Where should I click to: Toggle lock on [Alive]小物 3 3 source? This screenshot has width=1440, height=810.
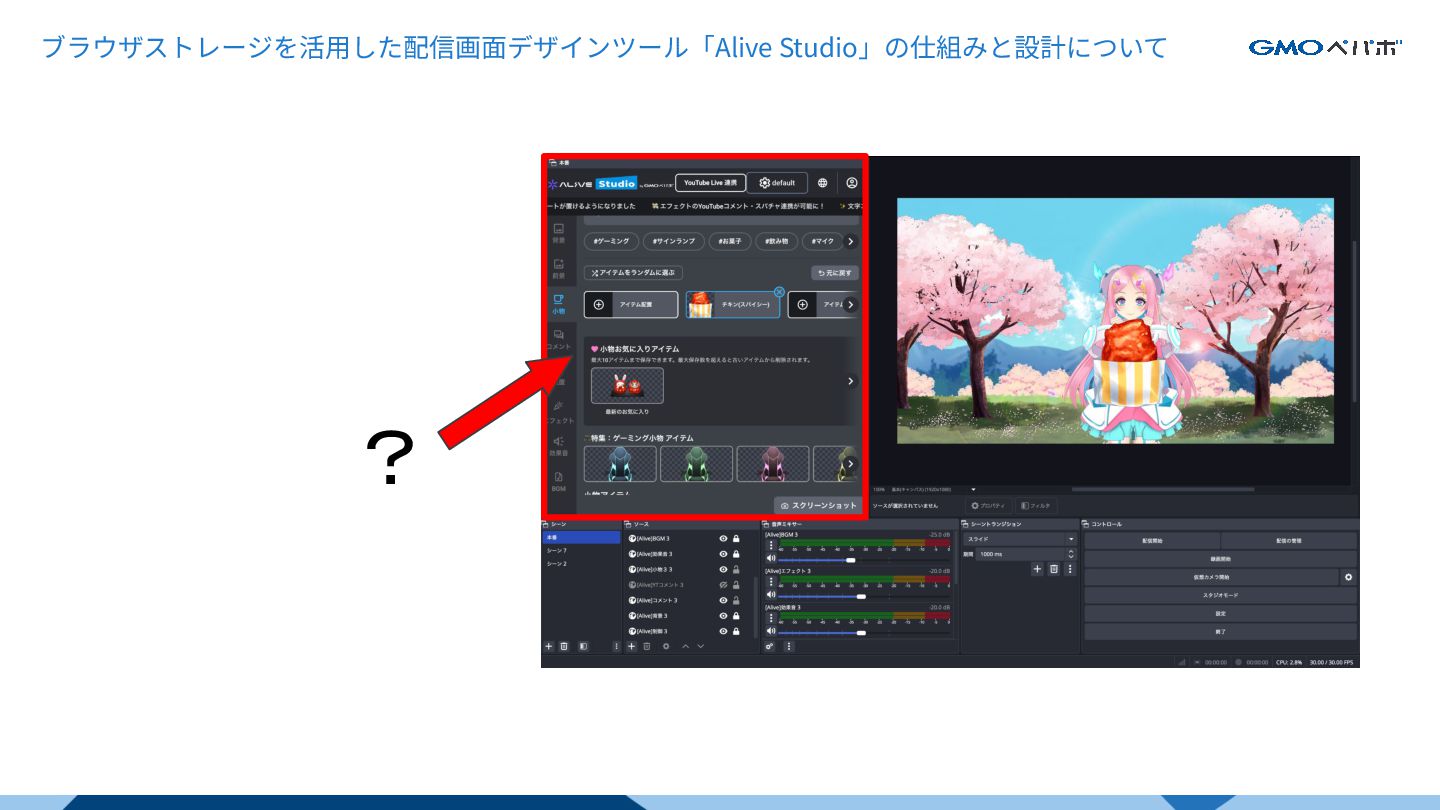coord(736,569)
